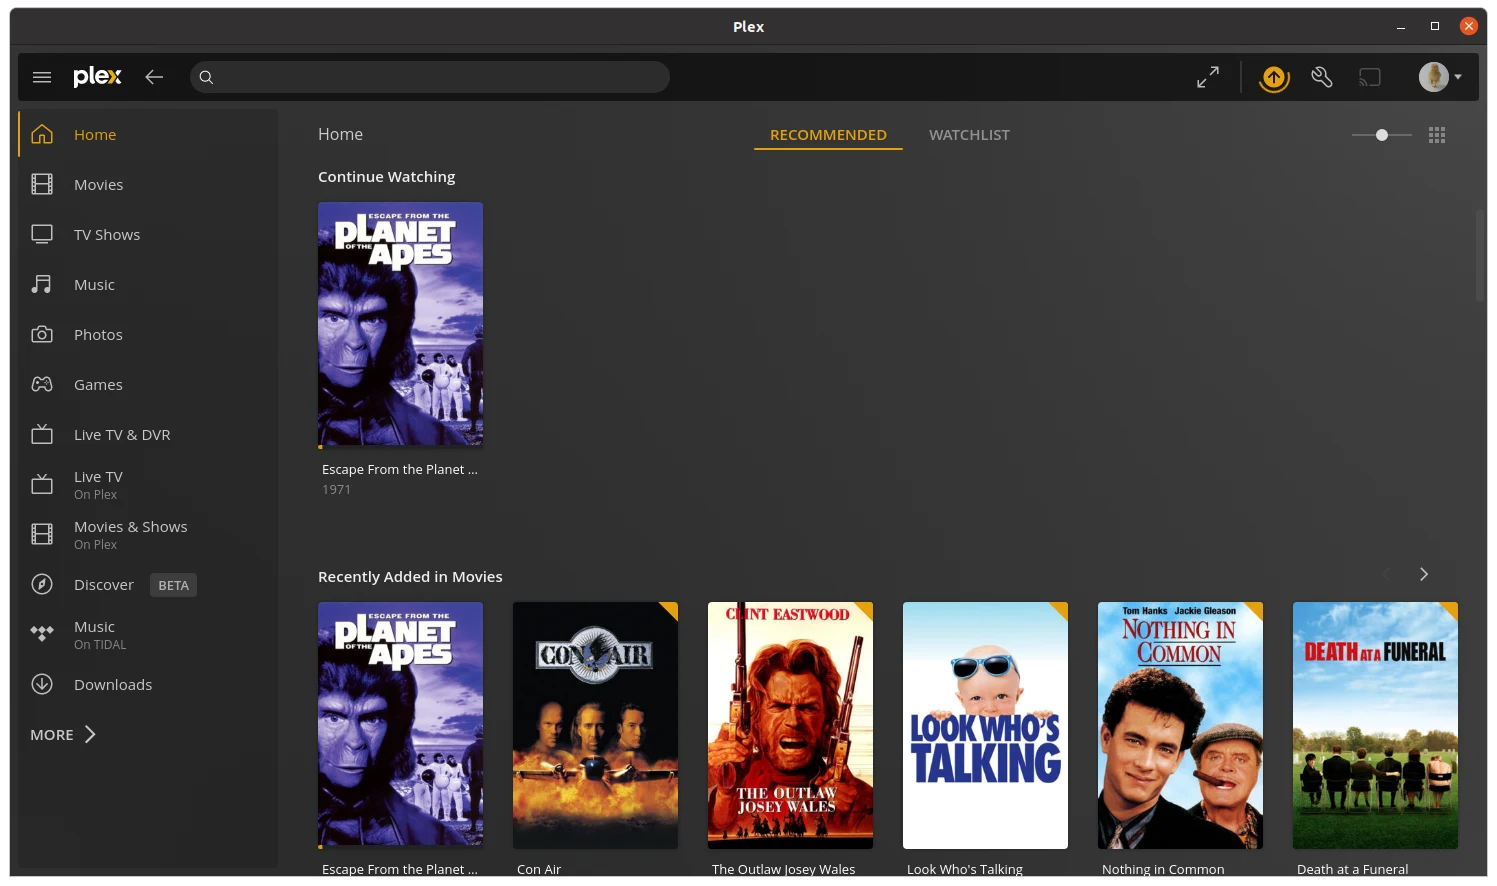
Task: Click the back arrow in top bar
Action: tap(154, 77)
